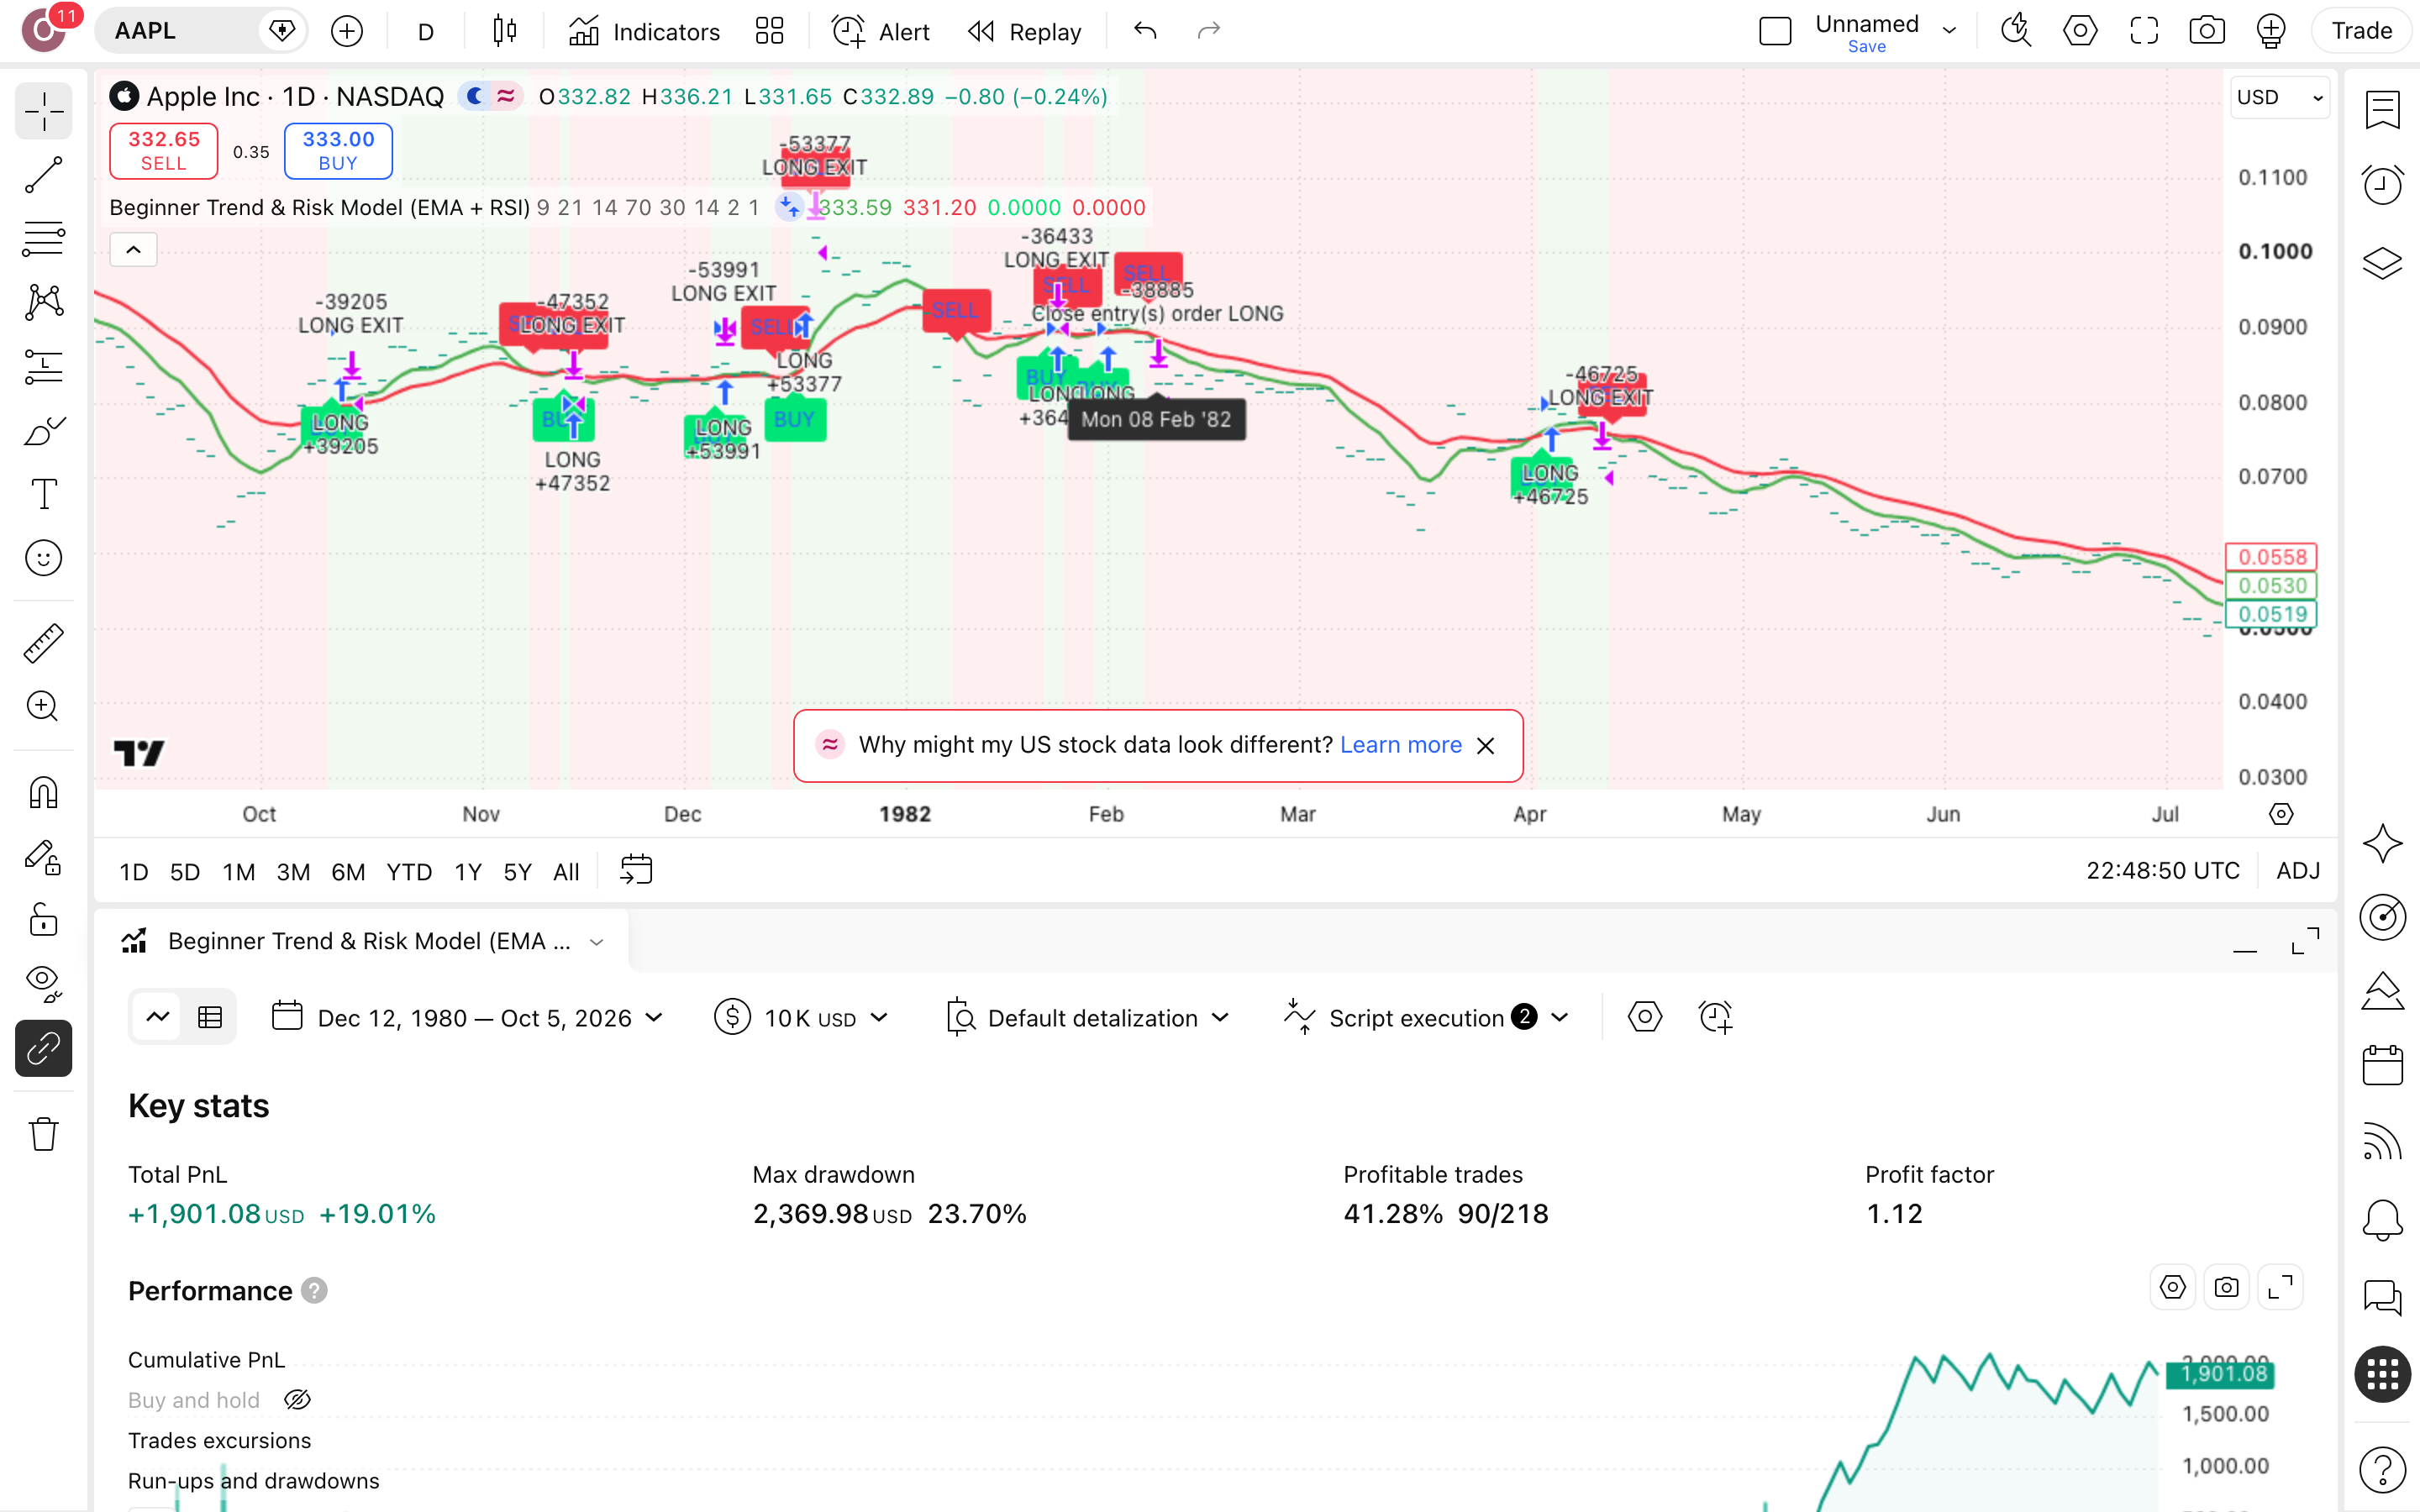Click the red 332.65 SELL button
2420x1512 pixels.
click(x=164, y=151)
